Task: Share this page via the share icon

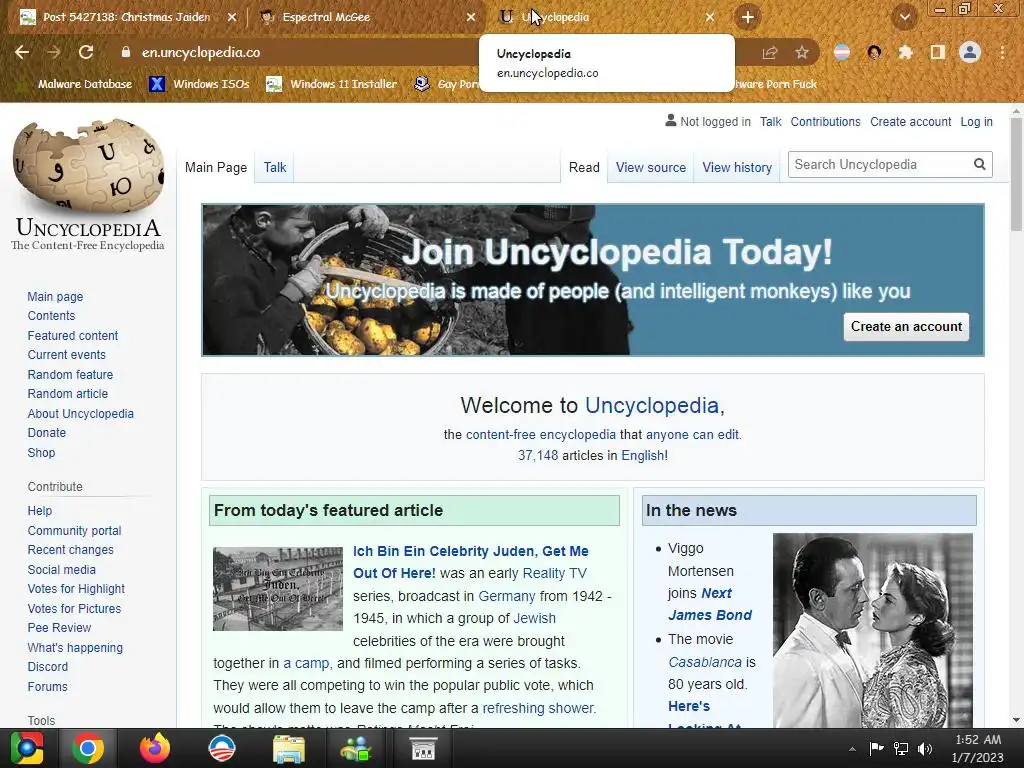Action: click(x=770, y=52)
